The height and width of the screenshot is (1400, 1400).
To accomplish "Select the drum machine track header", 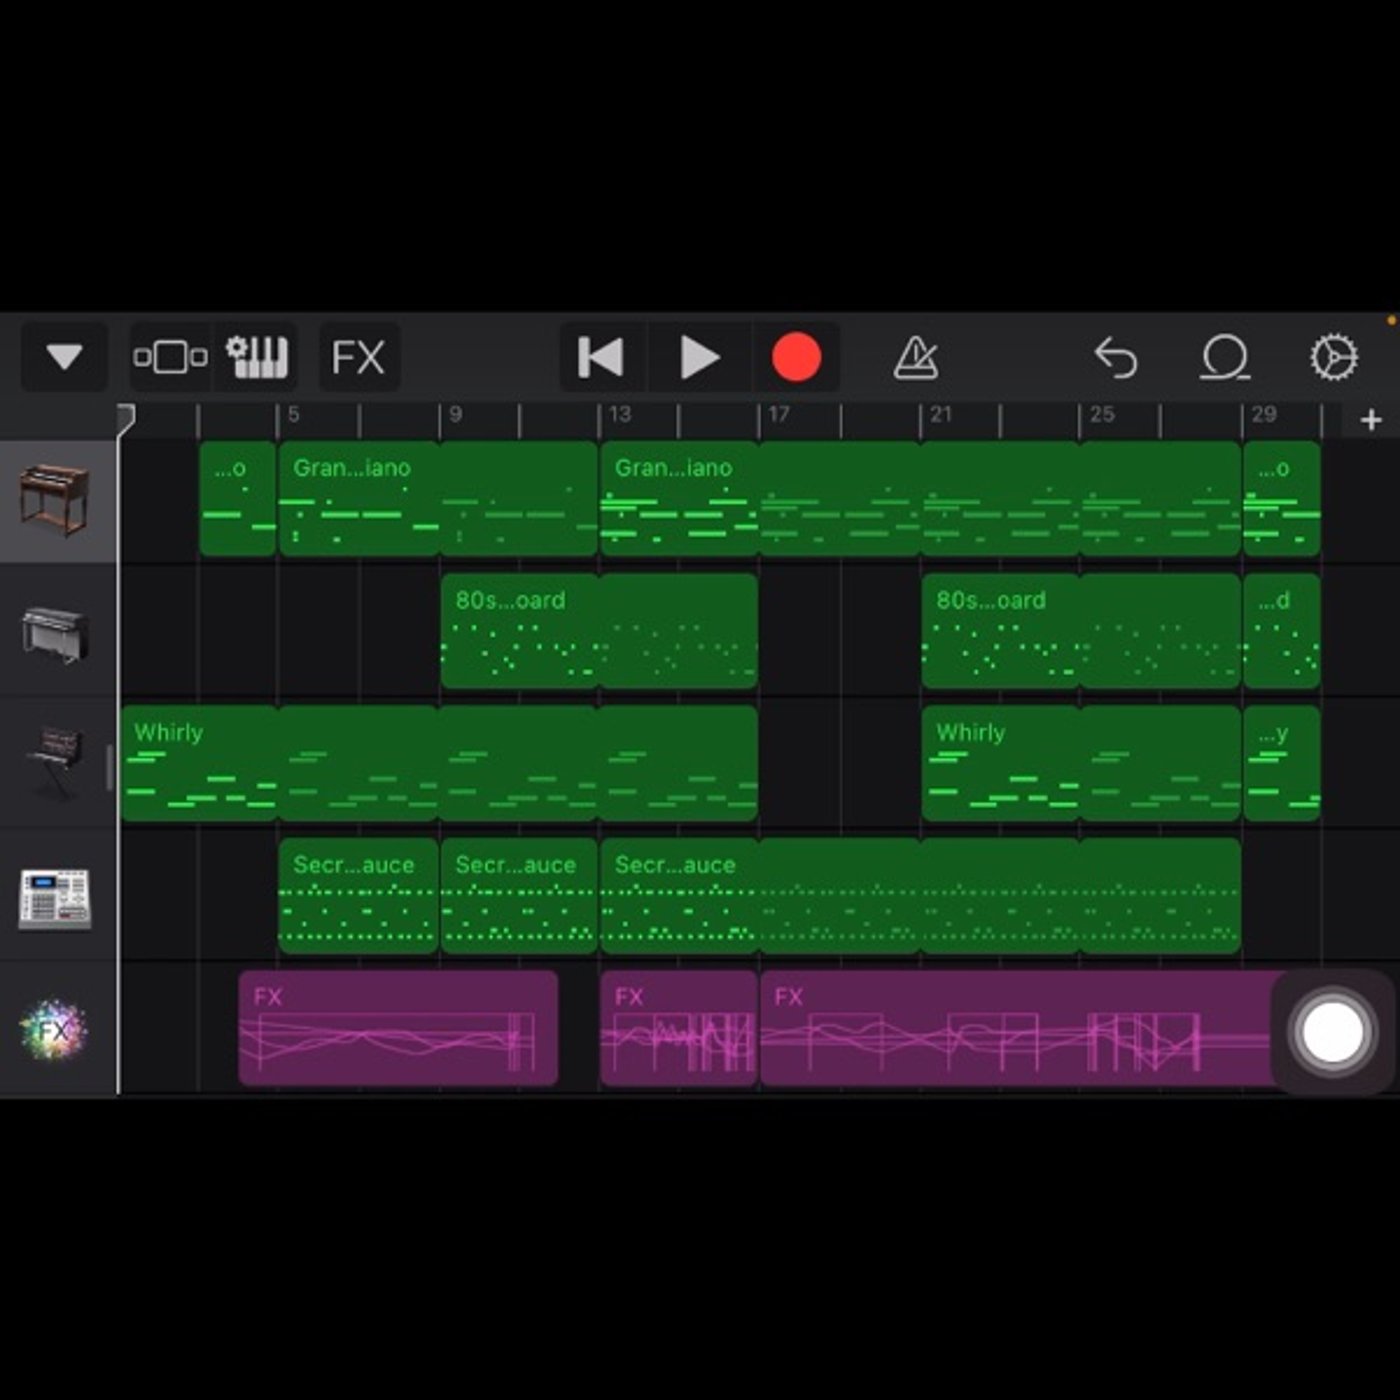I will 56,896.
